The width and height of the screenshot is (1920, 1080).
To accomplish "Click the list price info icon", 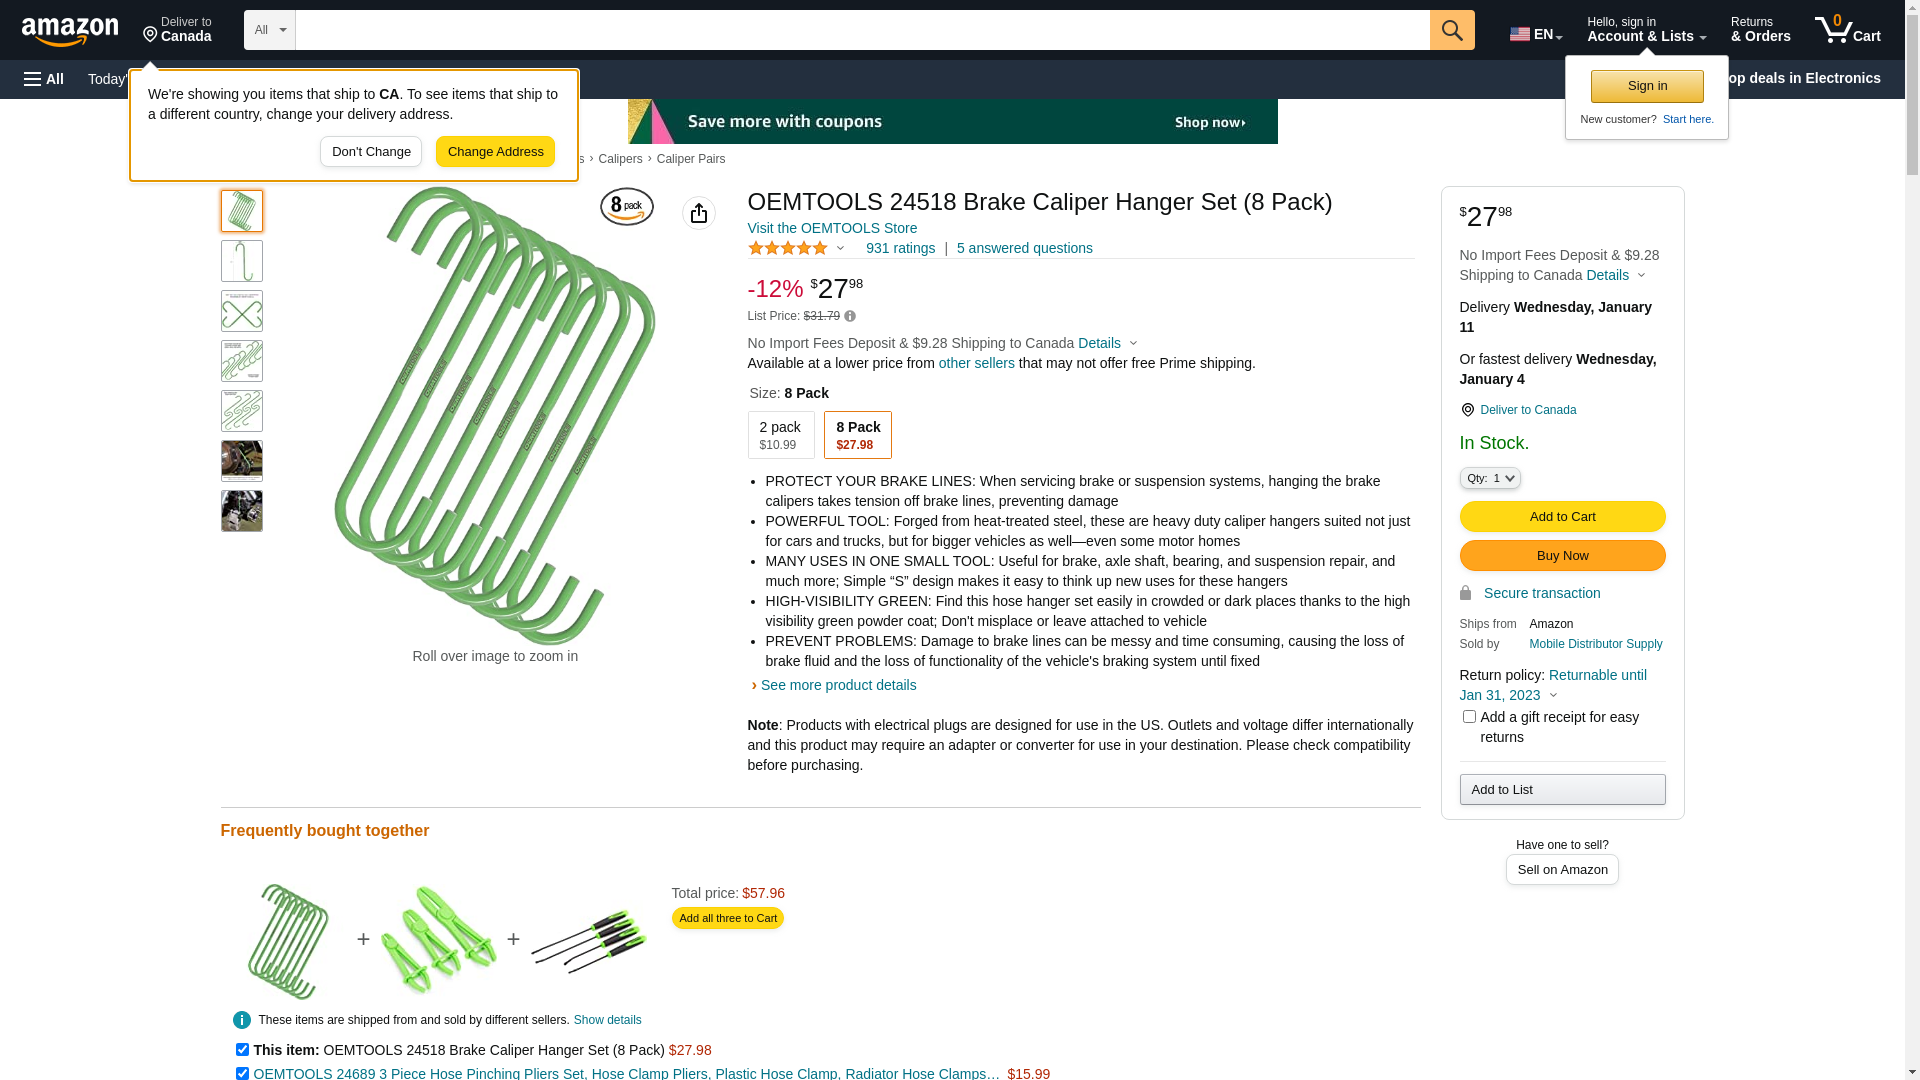I will (850, 316).
